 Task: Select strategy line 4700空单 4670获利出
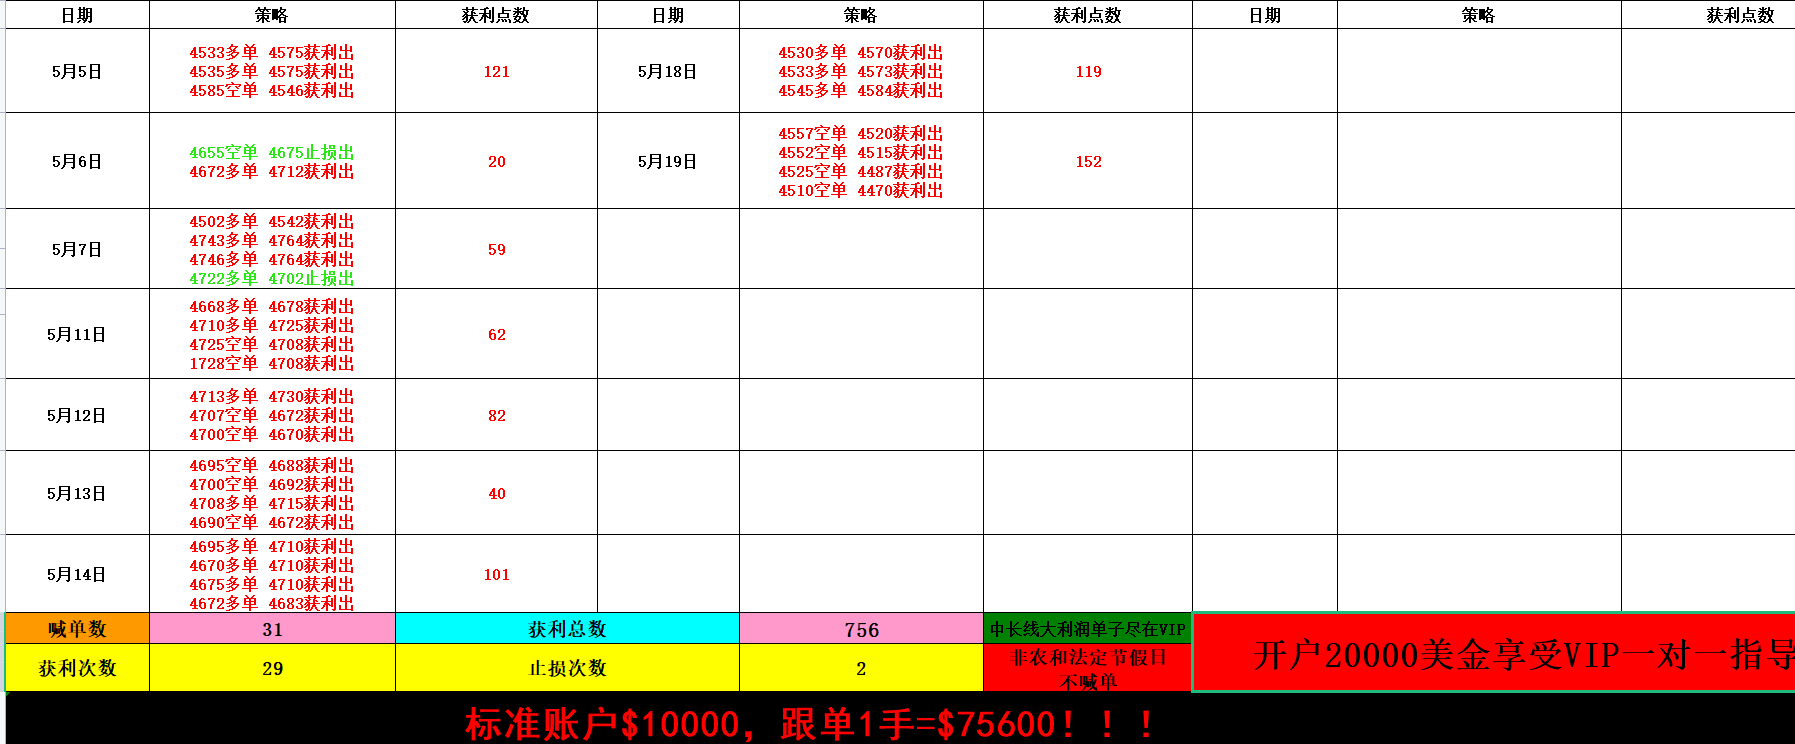tap(272, 434)
